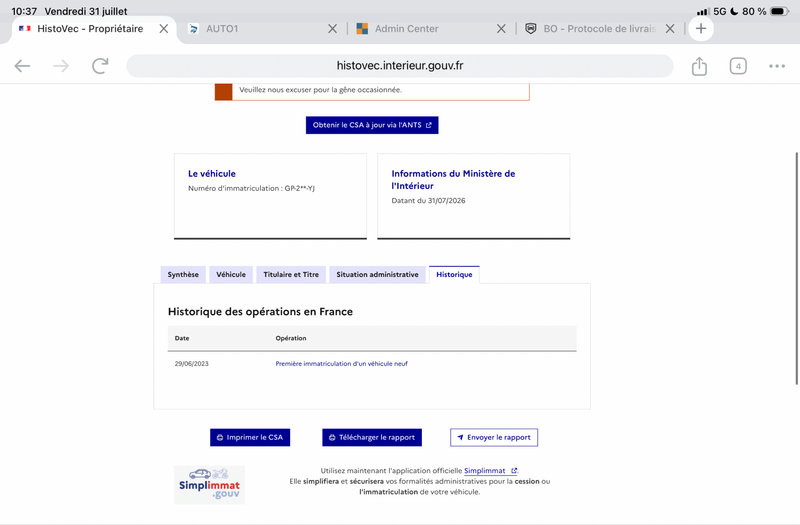Tap the battery status icon
This screenshot has height=525, width=800.
coord(779,11)
